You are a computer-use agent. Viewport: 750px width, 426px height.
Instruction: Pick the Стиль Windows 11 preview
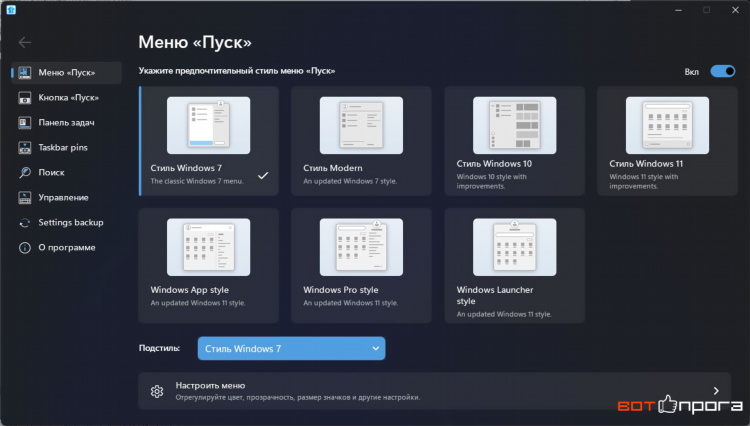667,125
